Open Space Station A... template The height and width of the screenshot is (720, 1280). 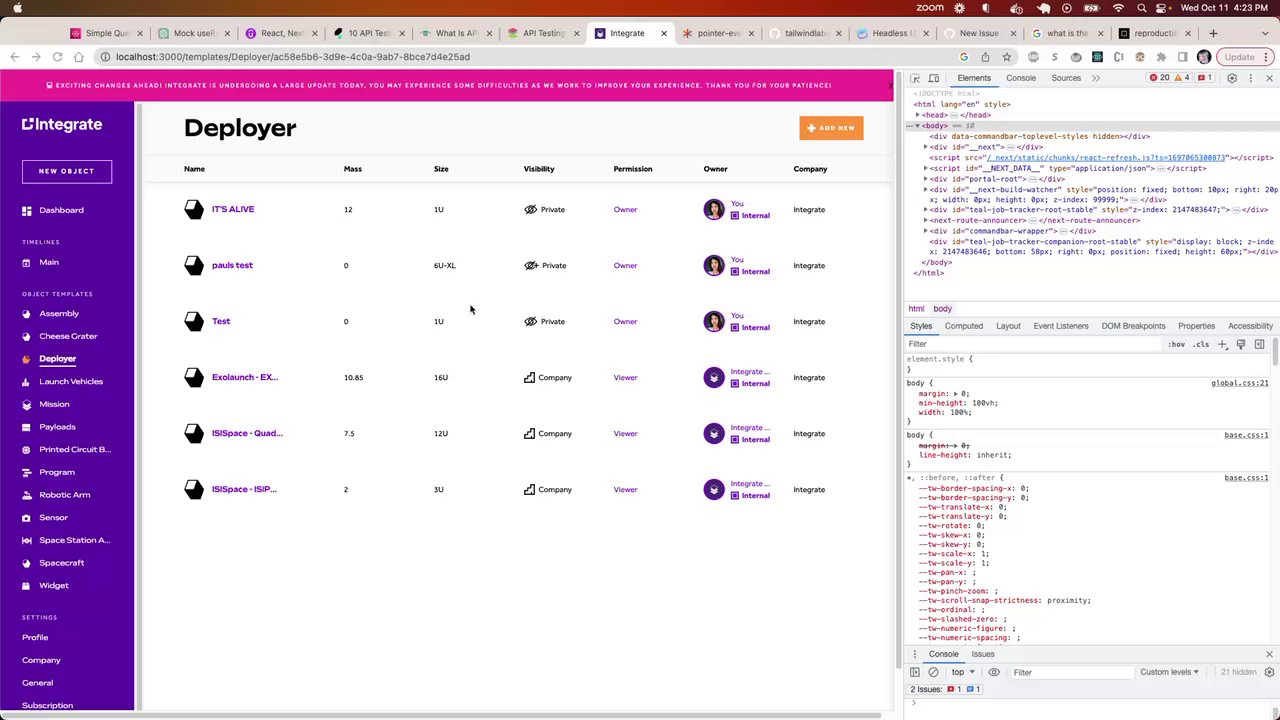coord(66,540)
